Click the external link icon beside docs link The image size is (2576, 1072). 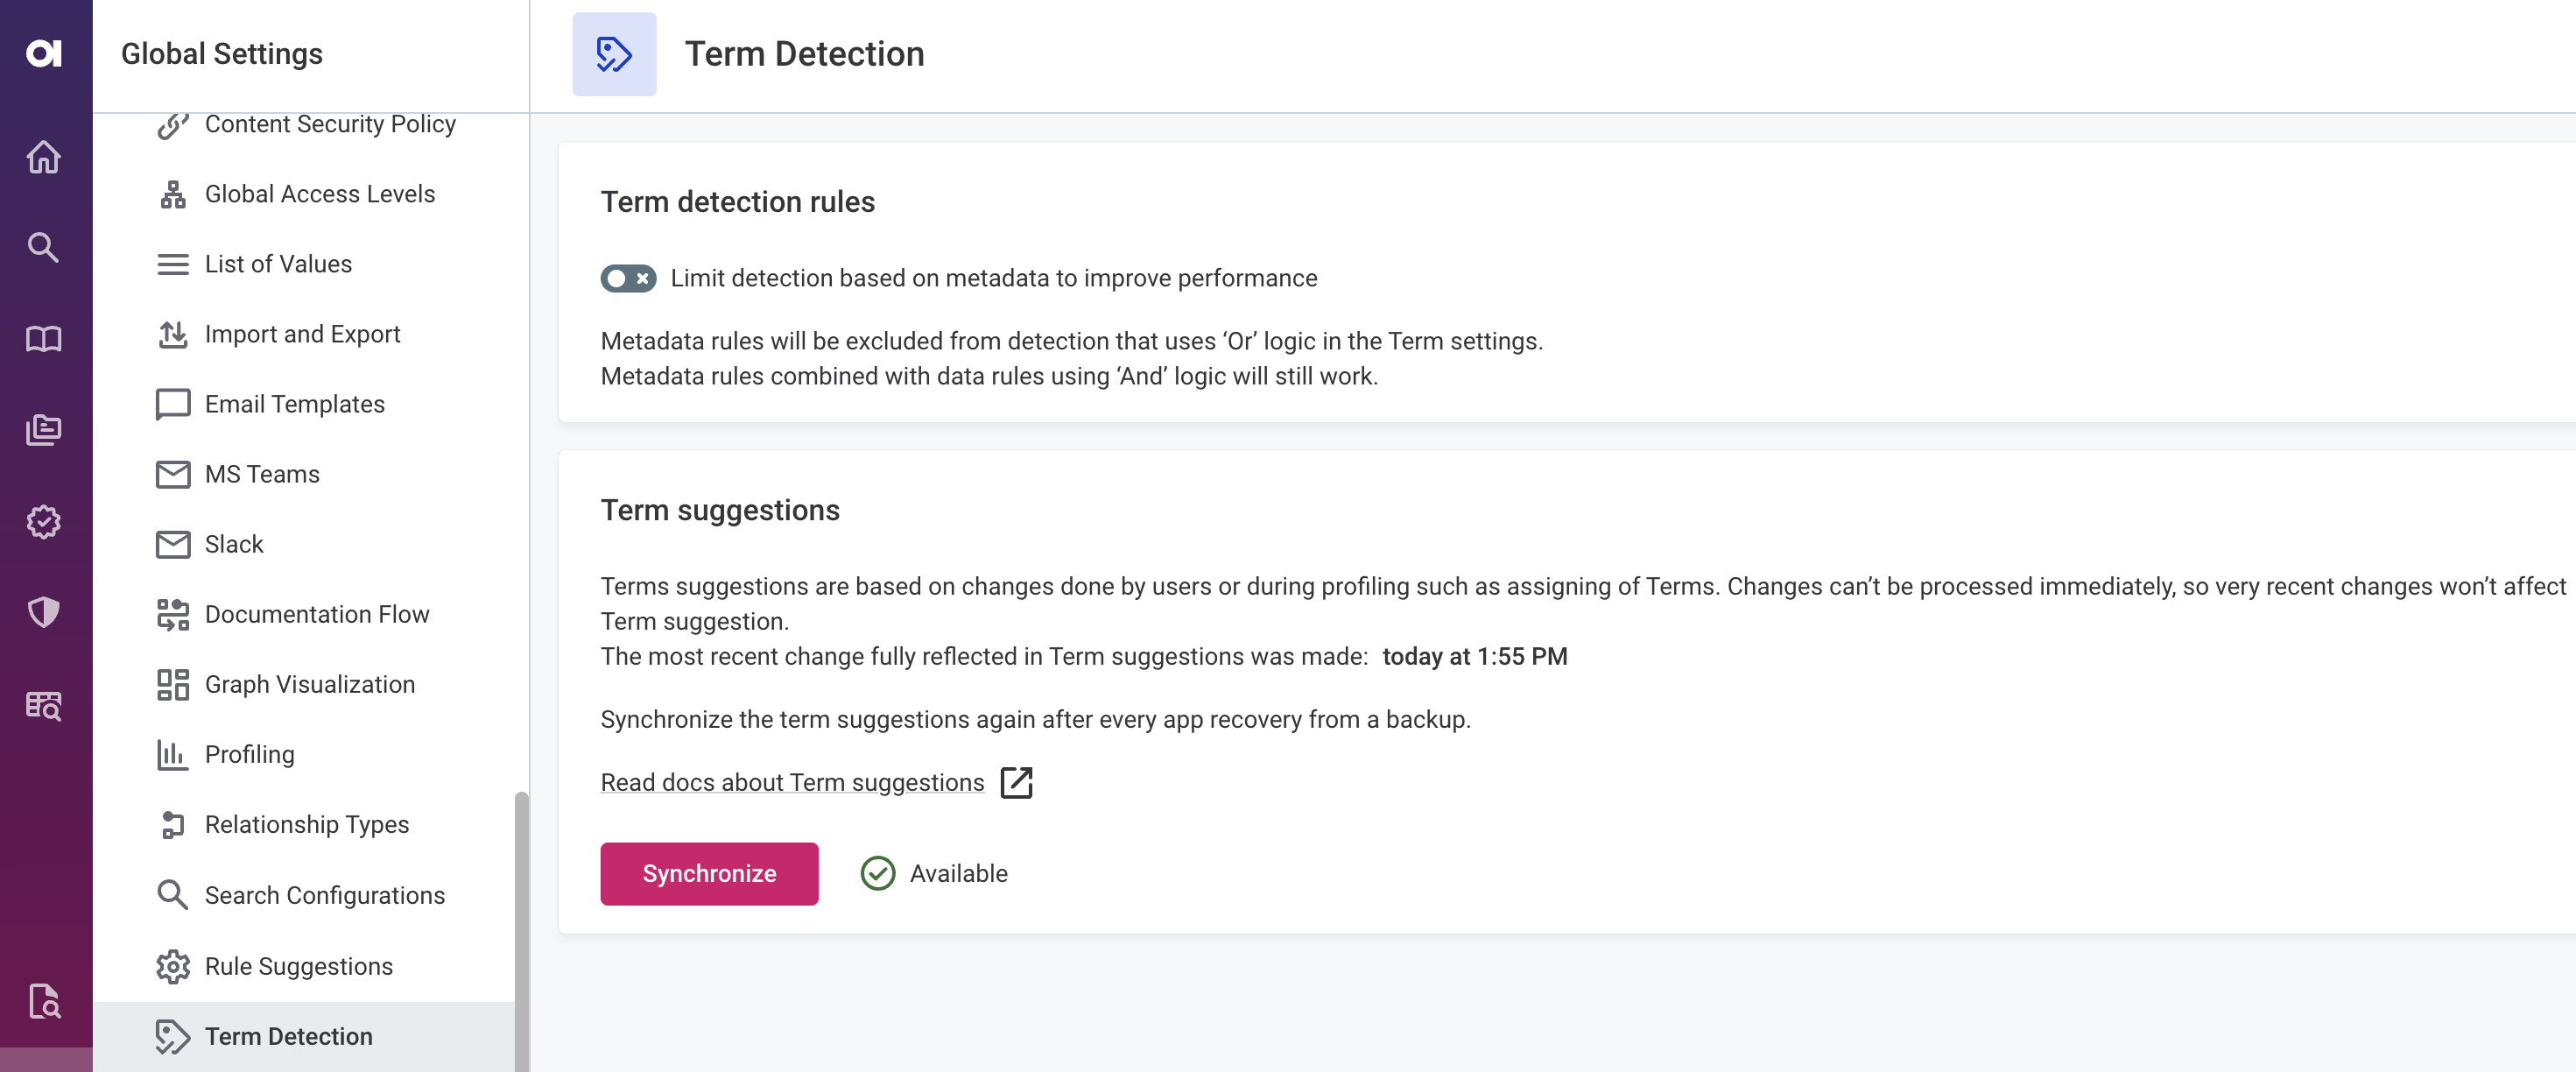1016,782
